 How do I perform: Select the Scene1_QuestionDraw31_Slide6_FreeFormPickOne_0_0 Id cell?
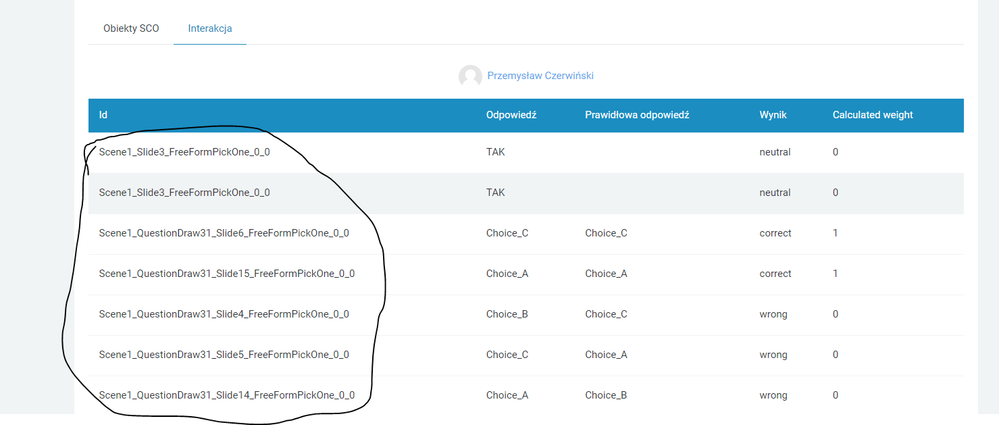click(224, 233)
